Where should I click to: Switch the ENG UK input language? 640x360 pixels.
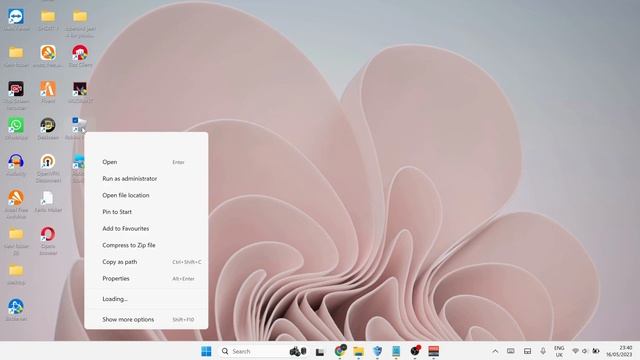(x=559, y=351)
